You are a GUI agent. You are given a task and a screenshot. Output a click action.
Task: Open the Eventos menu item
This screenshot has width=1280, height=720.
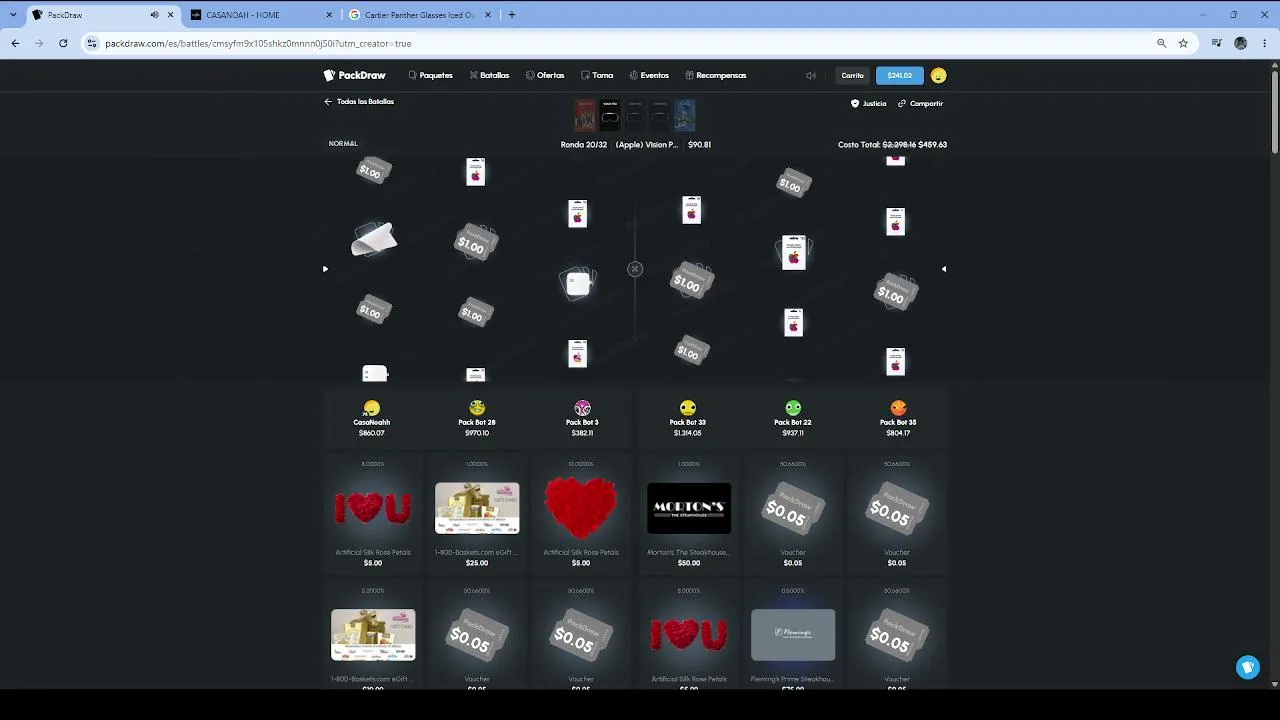point(649,75)
